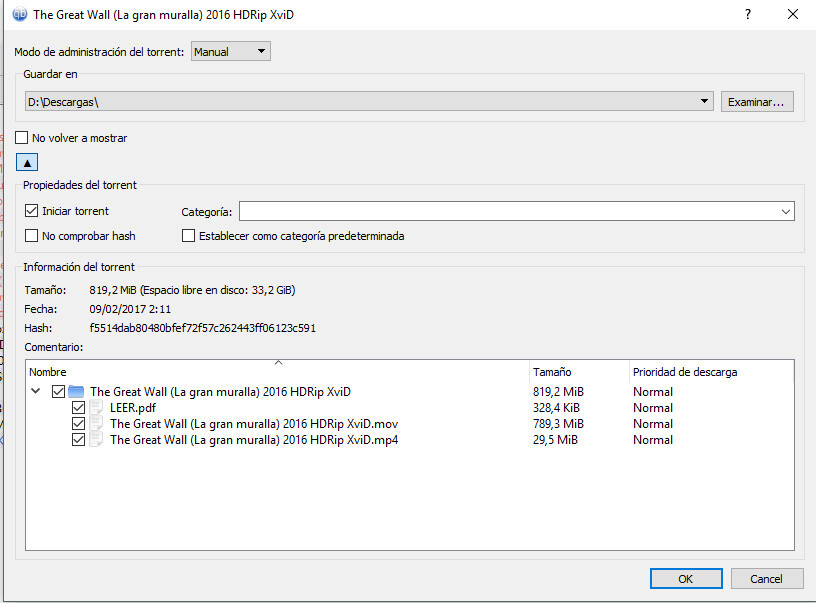Image resolution: width=816 pixels, height=603 pixels.
Task: Click Normal priority for the .mp4 file
Action: tap(653, 440)
